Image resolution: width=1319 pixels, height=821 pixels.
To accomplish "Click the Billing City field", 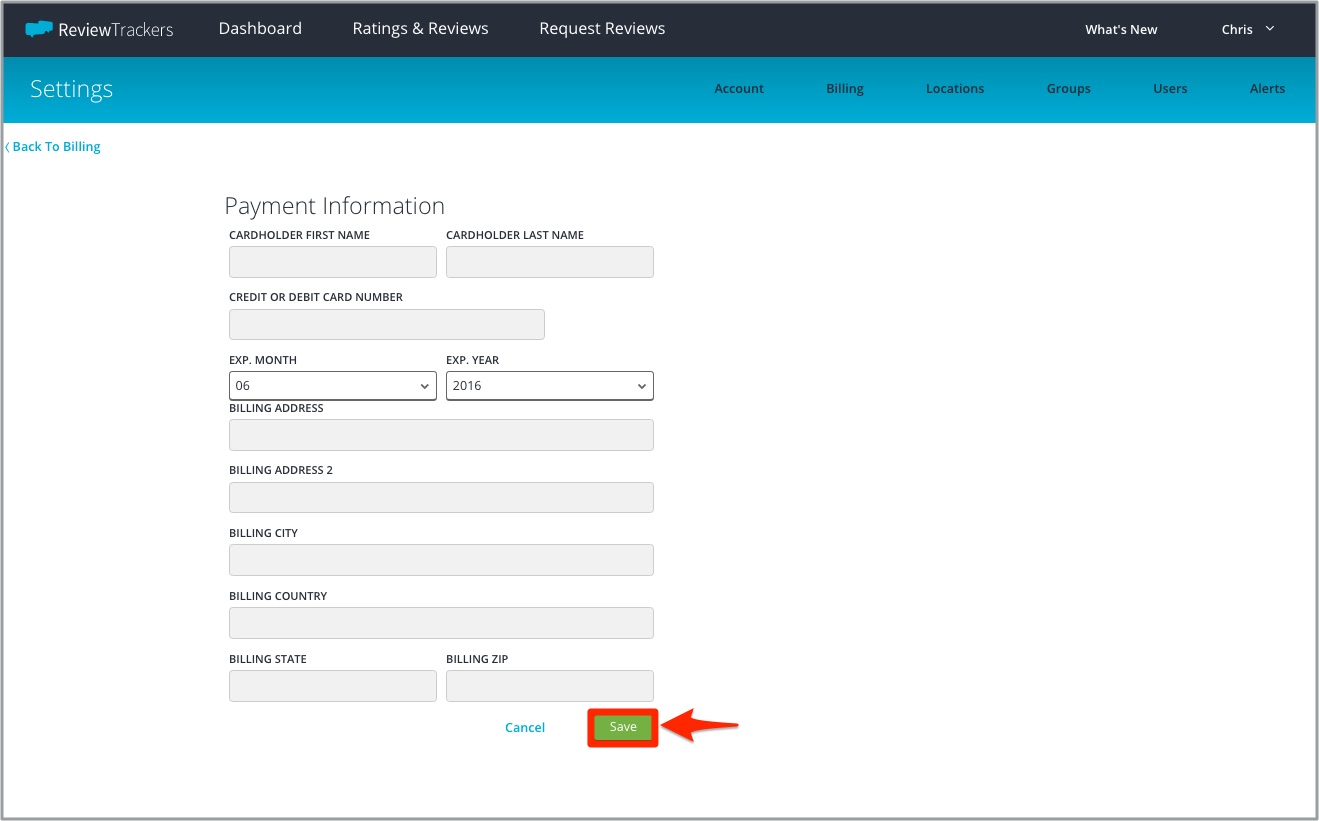I will coord(441,560).
